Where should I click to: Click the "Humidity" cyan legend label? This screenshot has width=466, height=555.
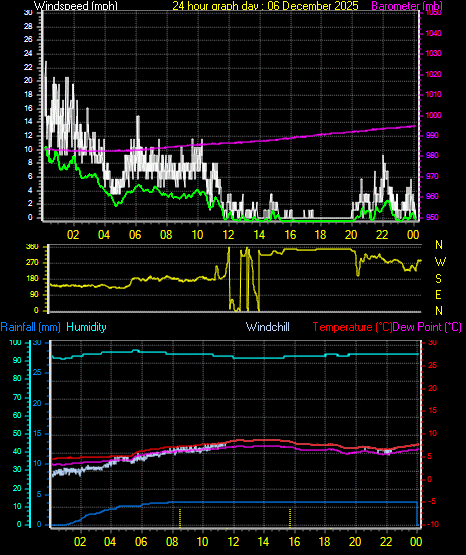pyautogui.click(x=86, y=327)
